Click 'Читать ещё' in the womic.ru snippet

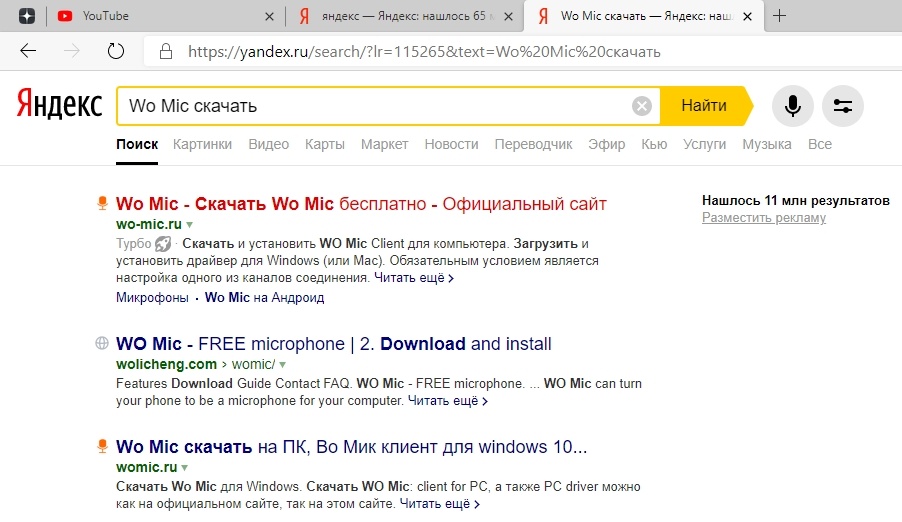439,504
